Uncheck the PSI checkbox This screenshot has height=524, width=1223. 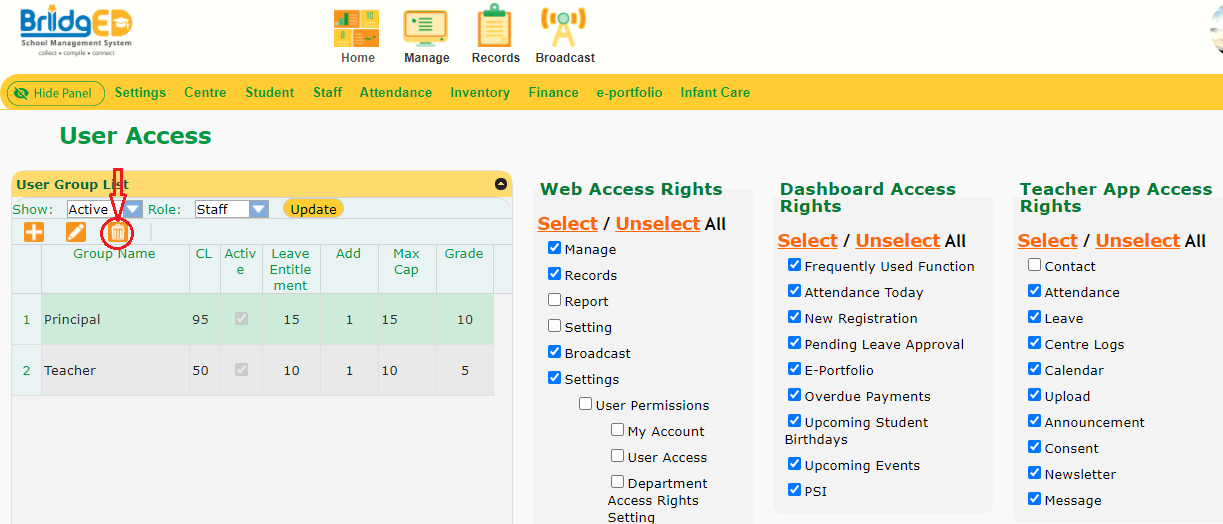(794, 490)
